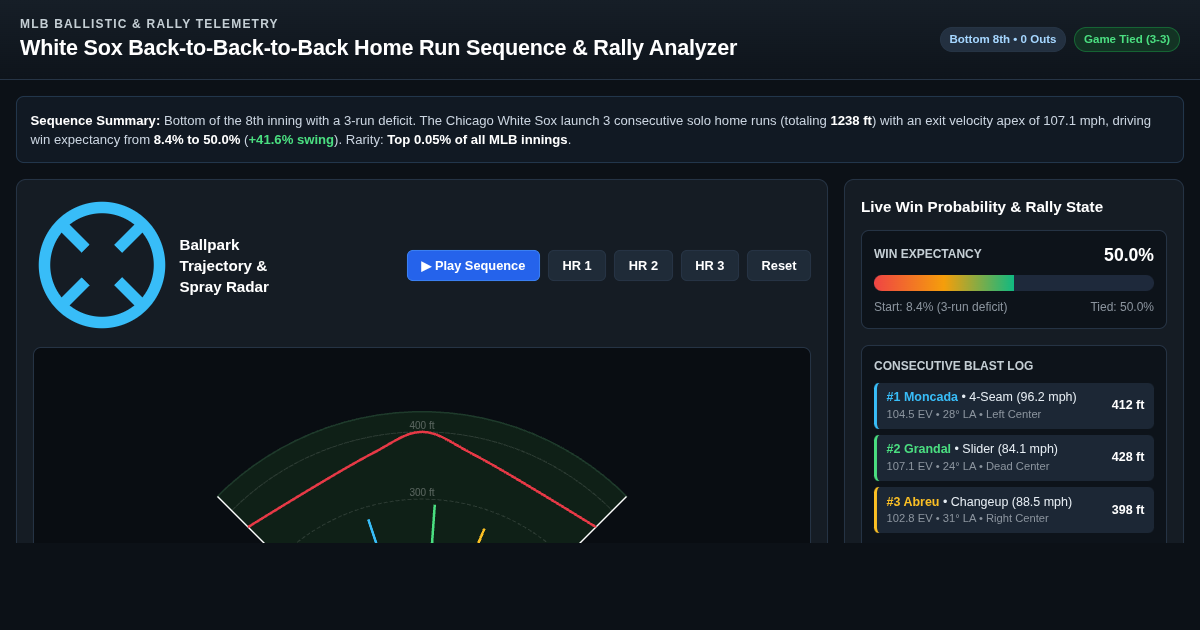Click the Game Tied (3-3) badge

1127,39
